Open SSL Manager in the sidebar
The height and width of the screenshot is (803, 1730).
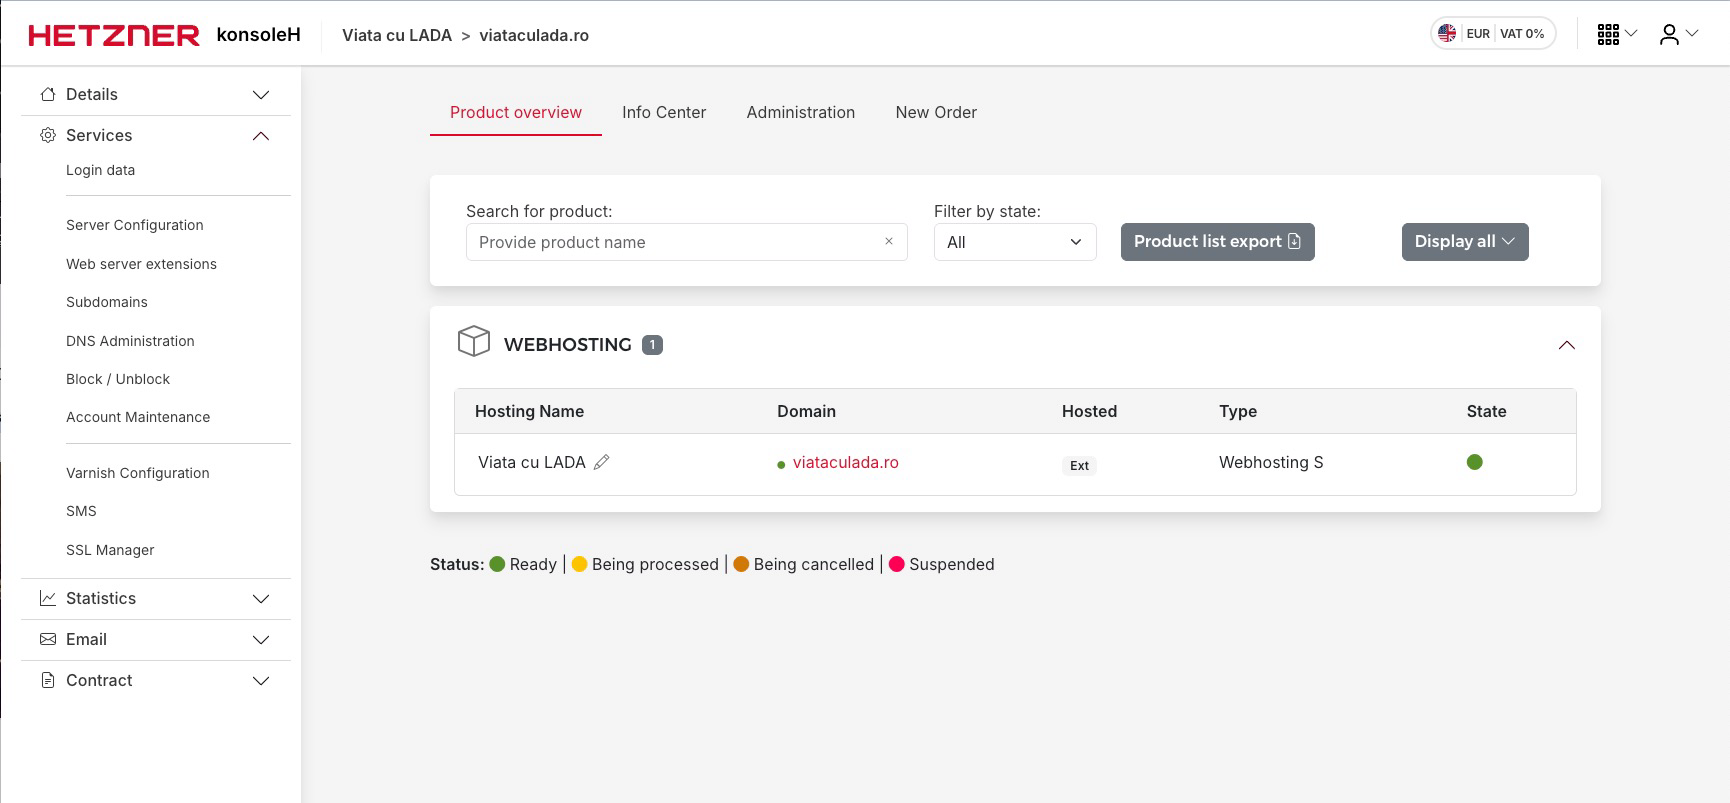[110, 550]
